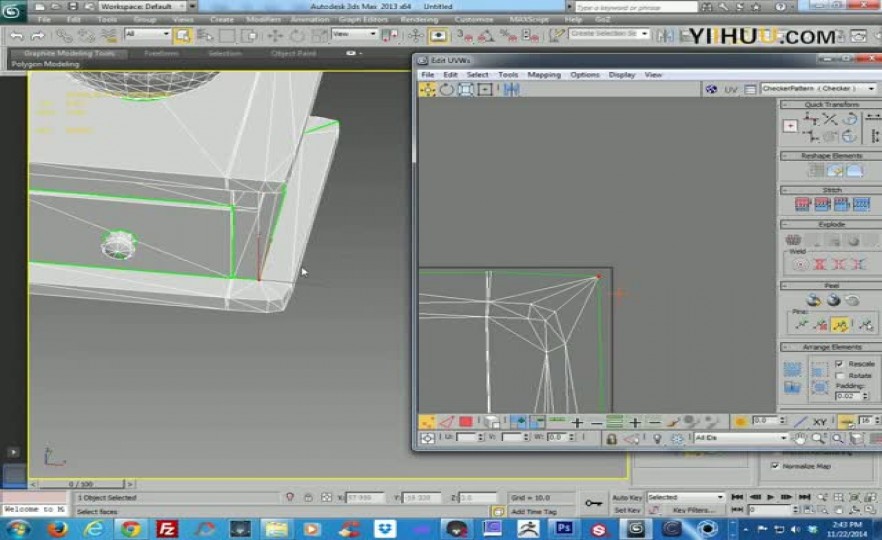The height and width of the screenshot is (540, 882).
Task: Toggle the Auto Key button
Action: (627, 498)
